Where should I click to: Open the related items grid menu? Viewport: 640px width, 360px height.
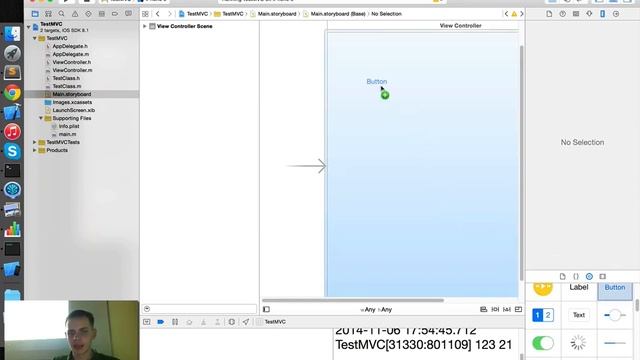pyautogui.click(x=145, y=14)
